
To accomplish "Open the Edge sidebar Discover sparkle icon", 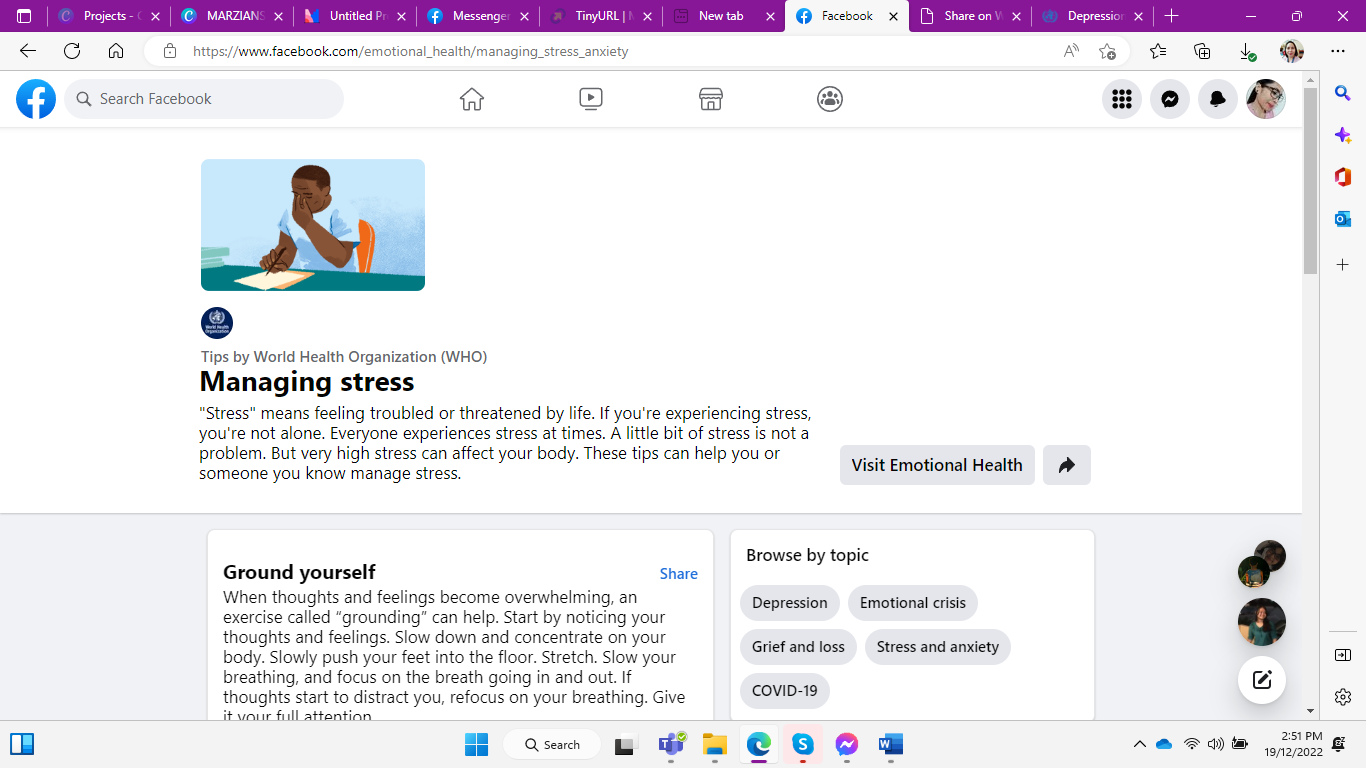I will click(1343, 135).
